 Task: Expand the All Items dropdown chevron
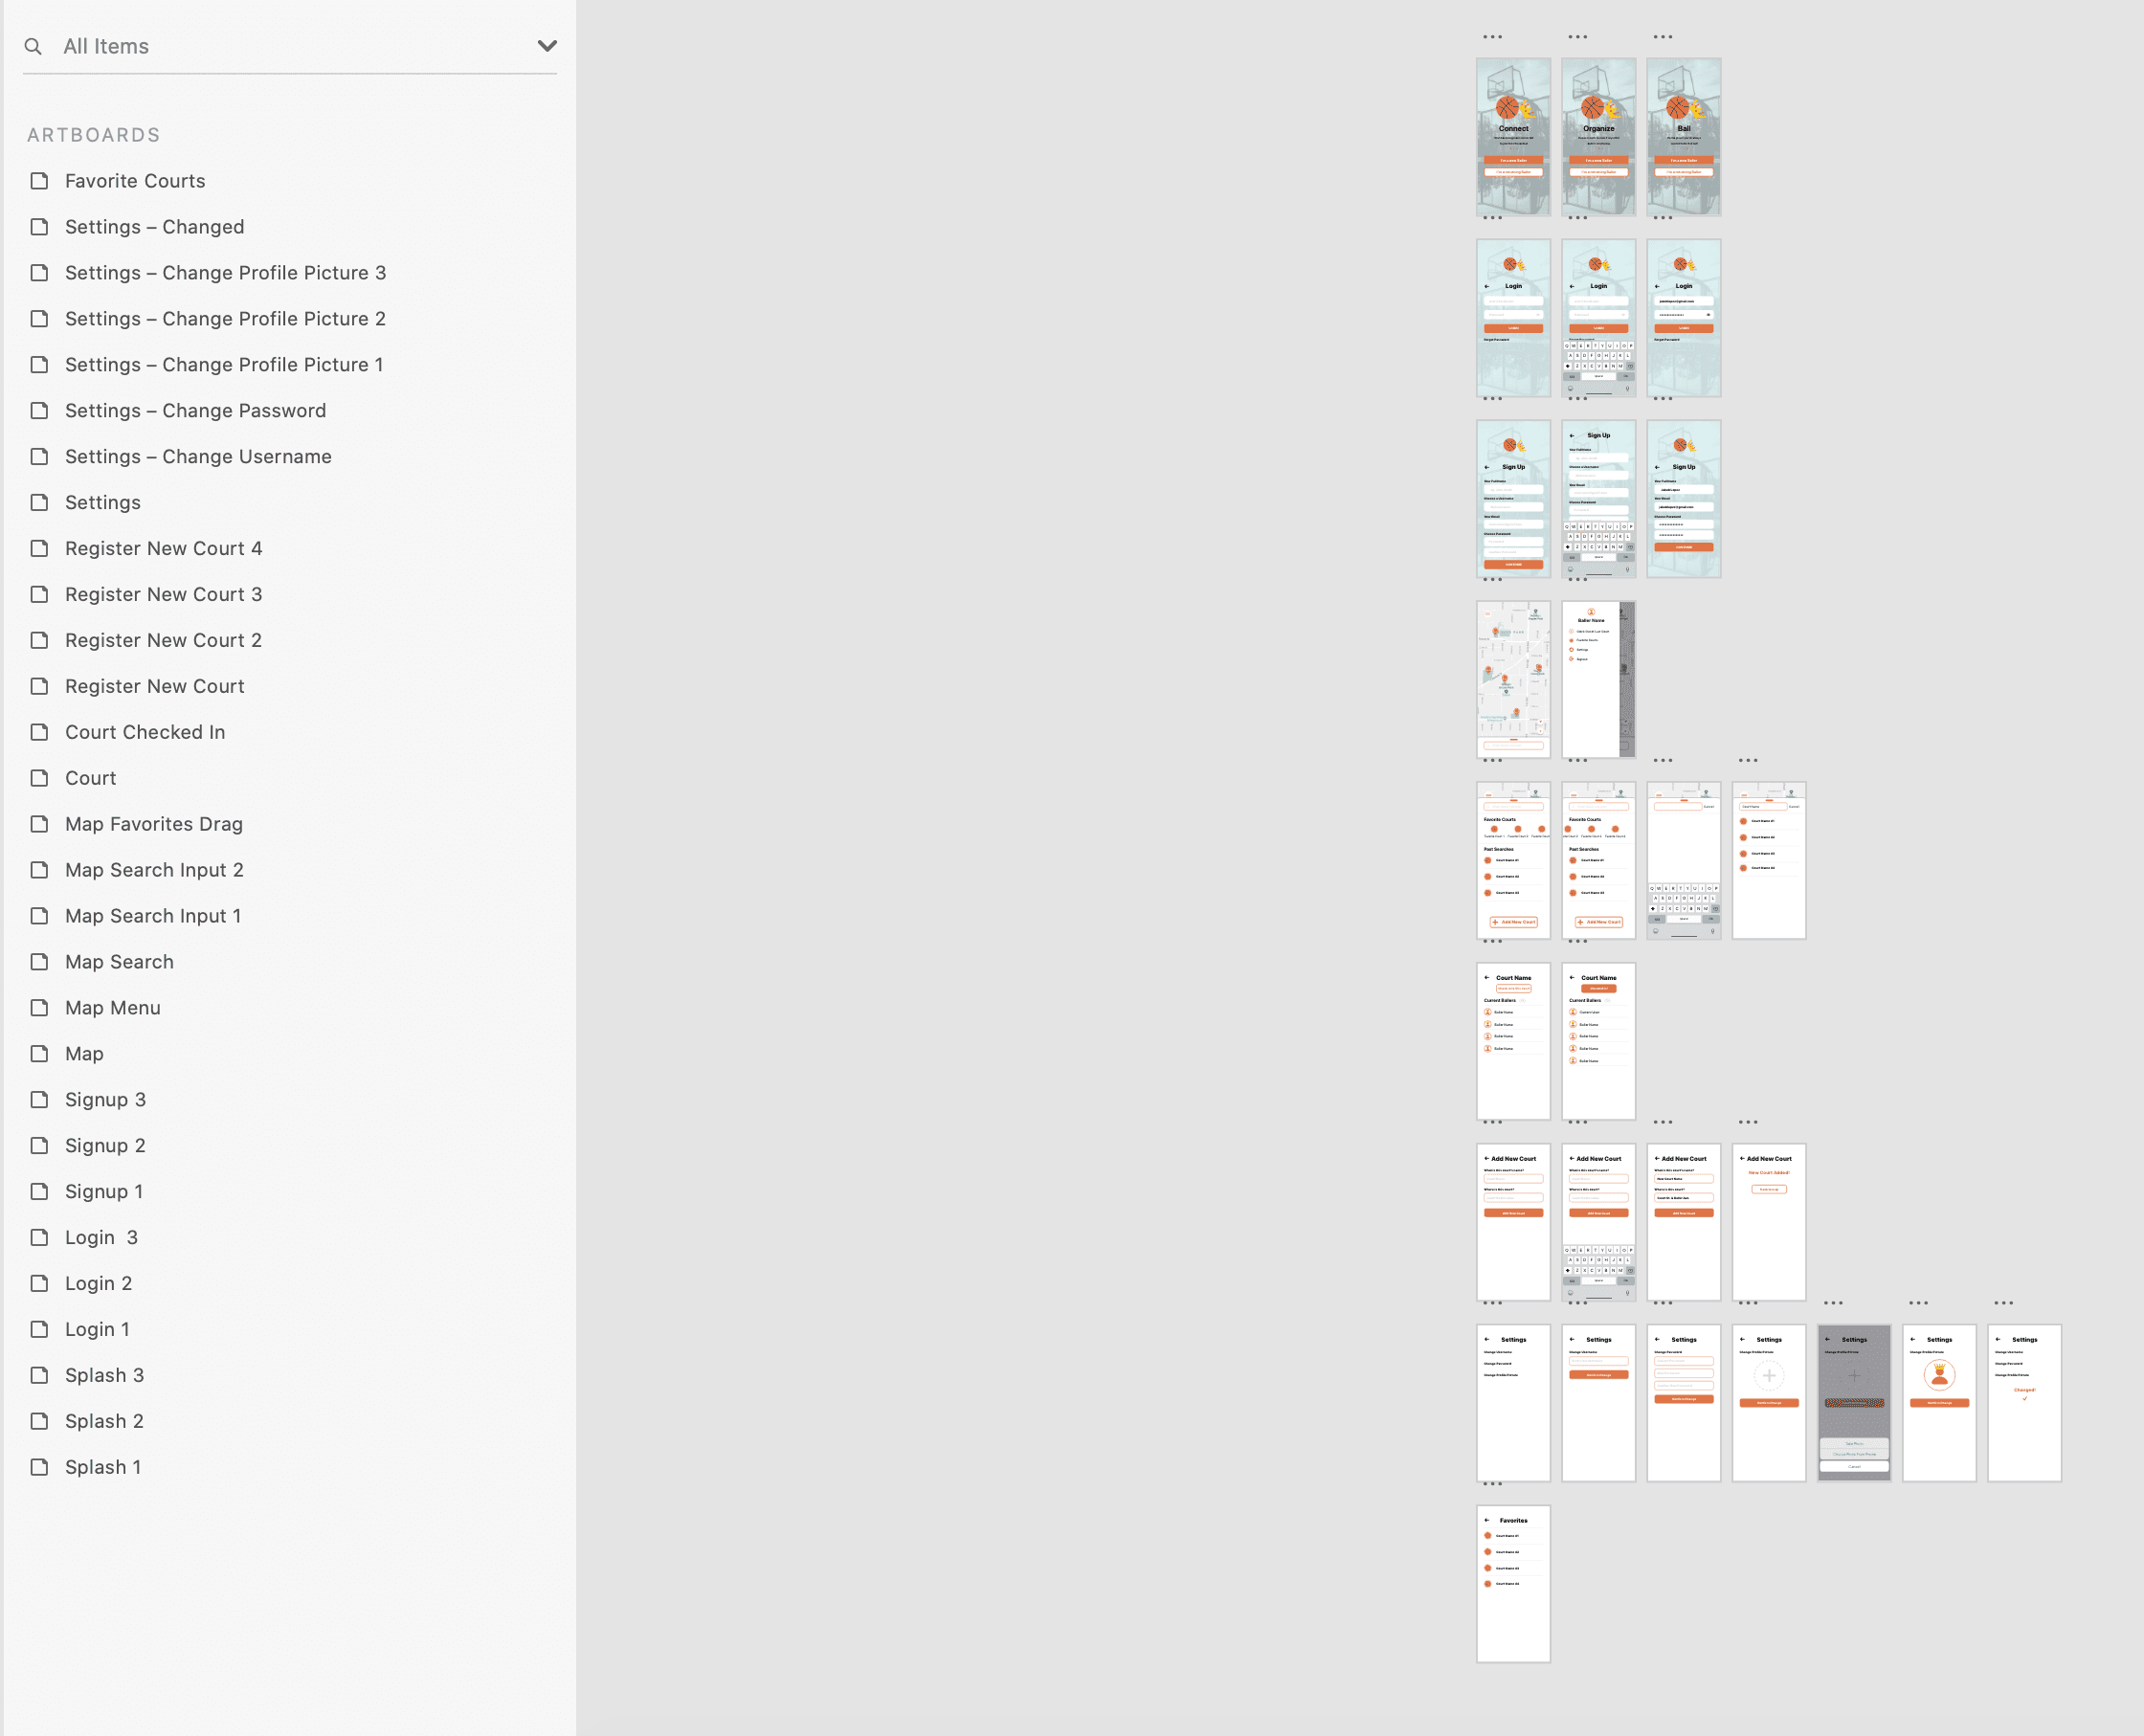[x=547, y=46]
